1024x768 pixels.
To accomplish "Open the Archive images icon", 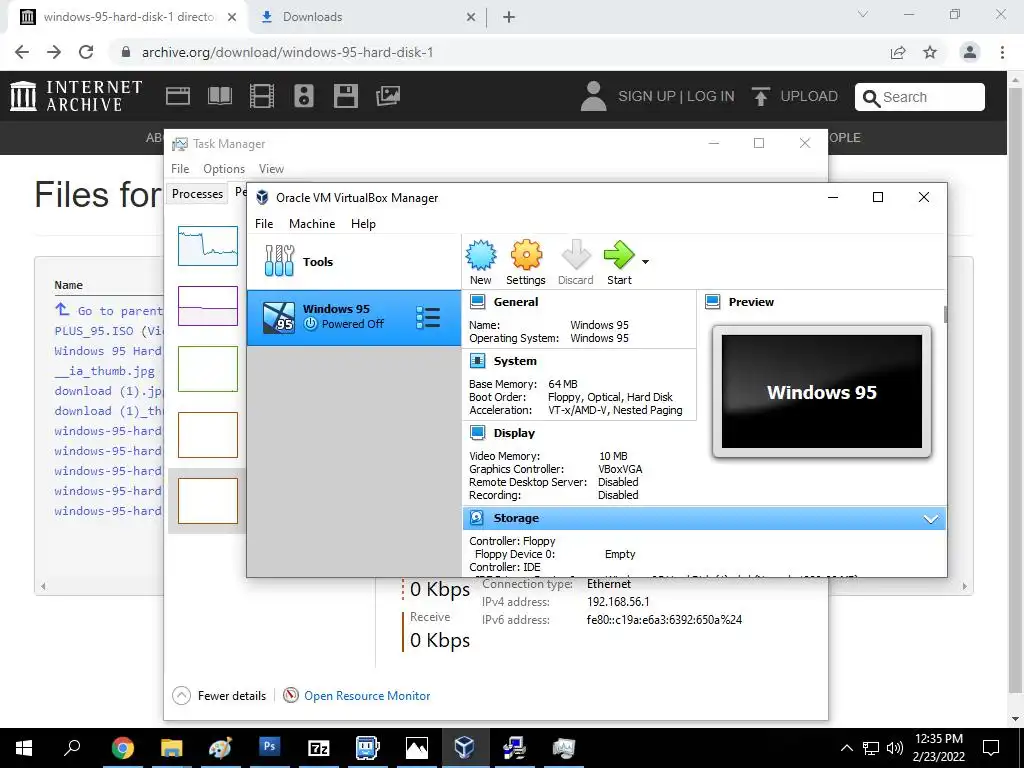I will (x=387, y=96).
